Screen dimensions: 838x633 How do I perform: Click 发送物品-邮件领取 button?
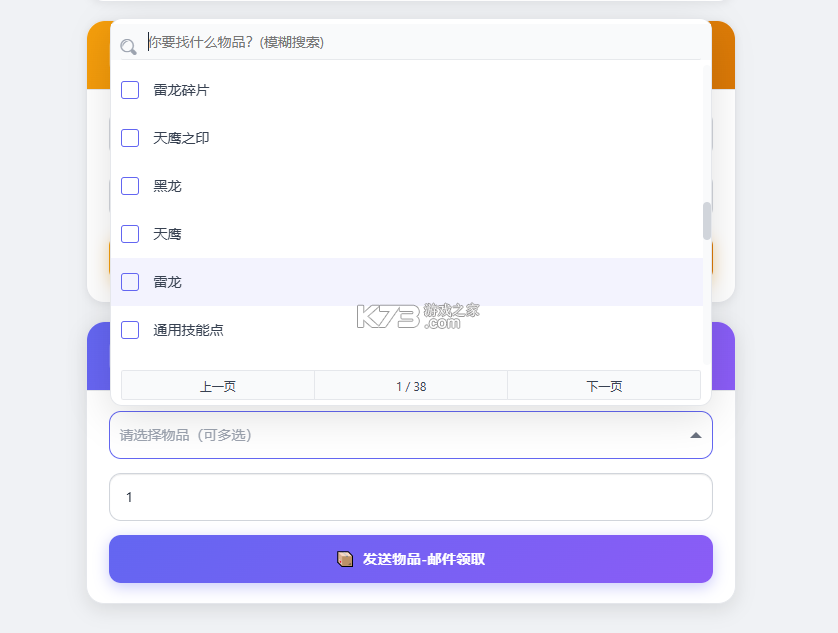click(411, 559)
